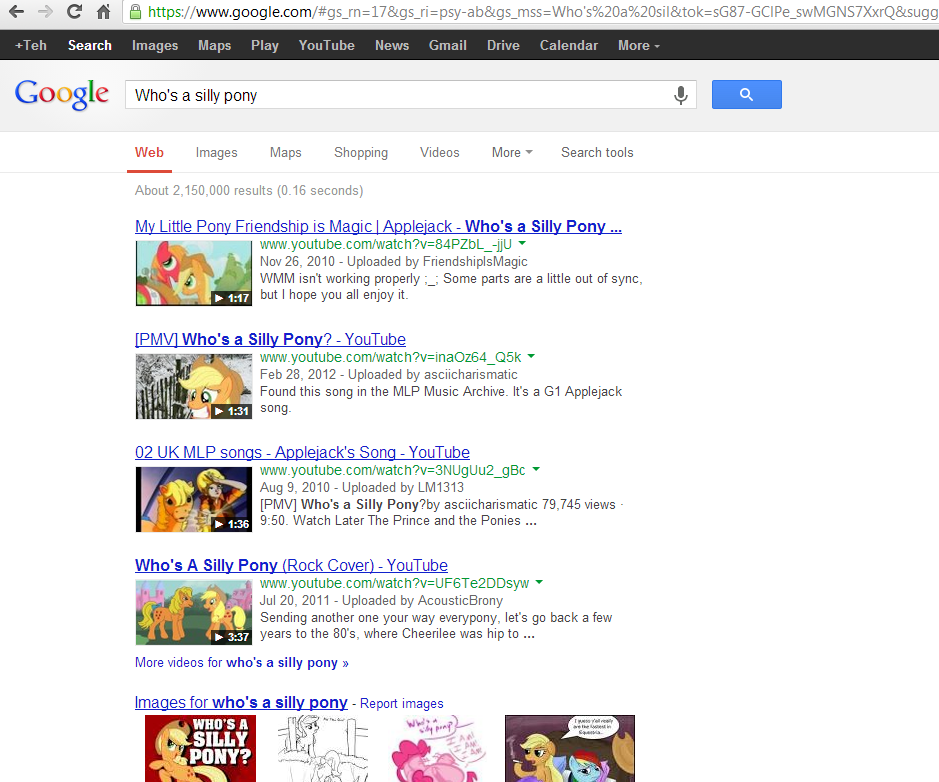Open Who's A Silly Pony Rock Cover link
Viewport: 939px width, 782px height.
pyautogui.click(x=291, y=565)
